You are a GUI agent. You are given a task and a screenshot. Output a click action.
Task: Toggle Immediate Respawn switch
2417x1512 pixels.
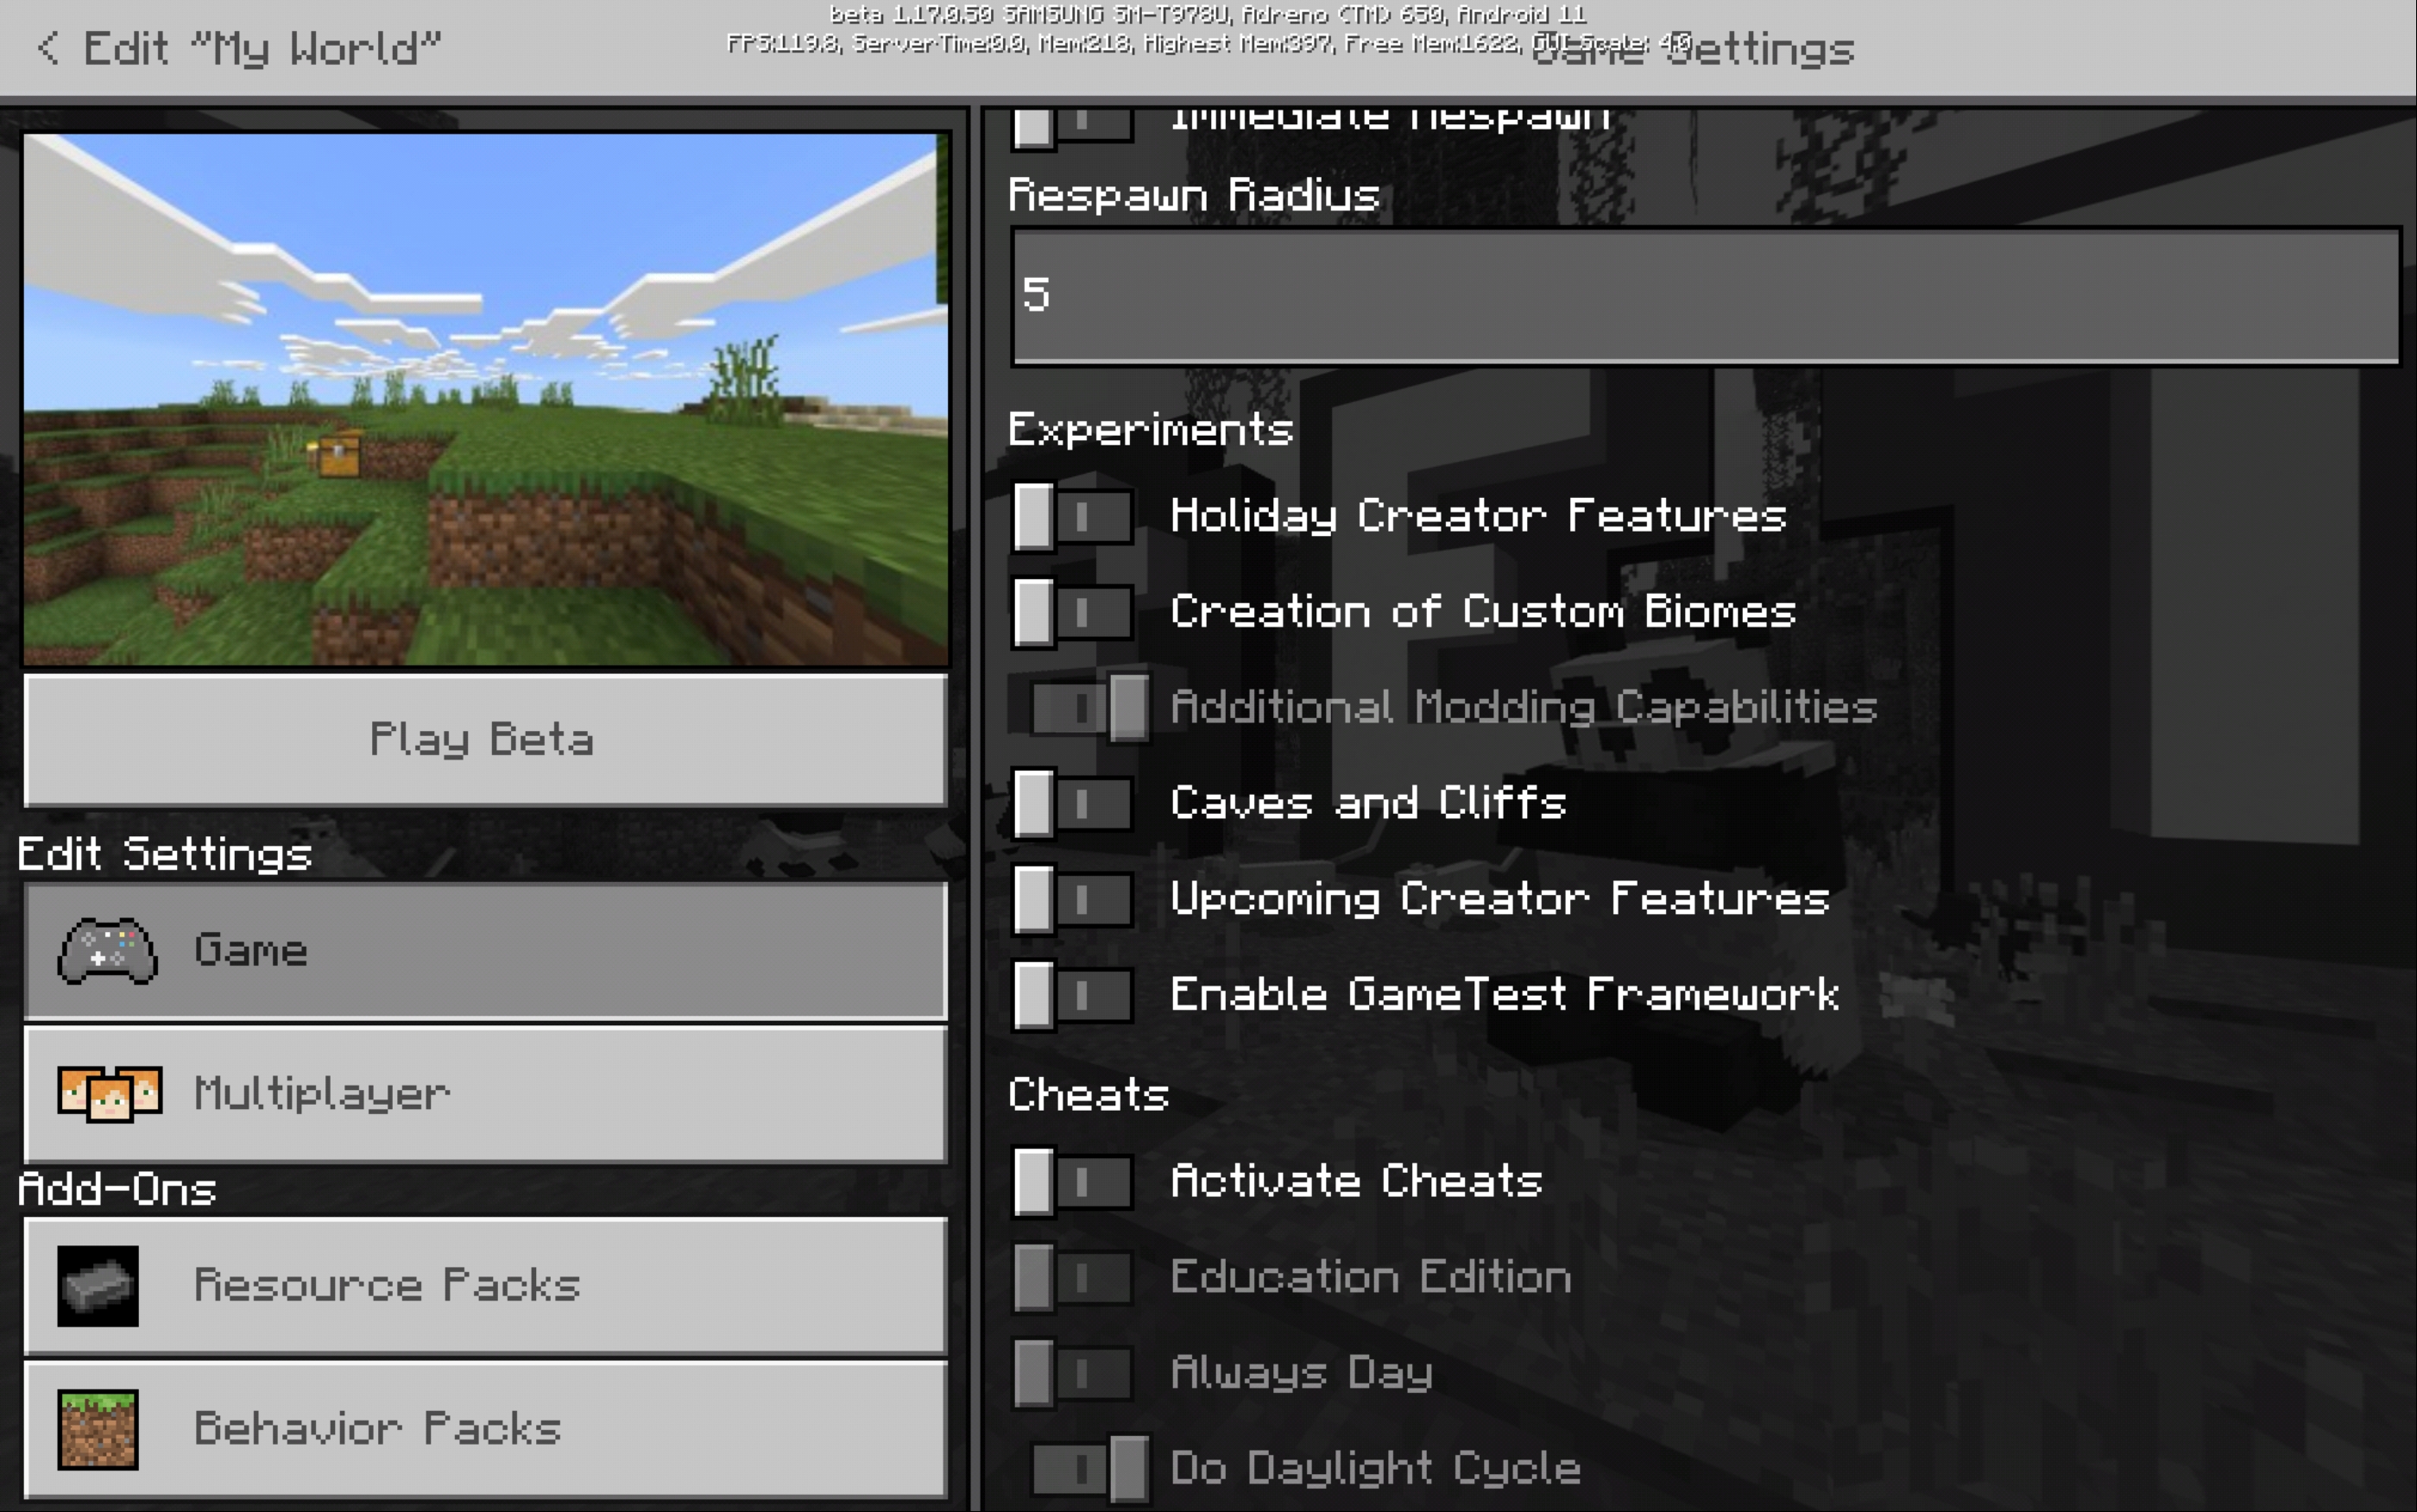(1071, 126)
